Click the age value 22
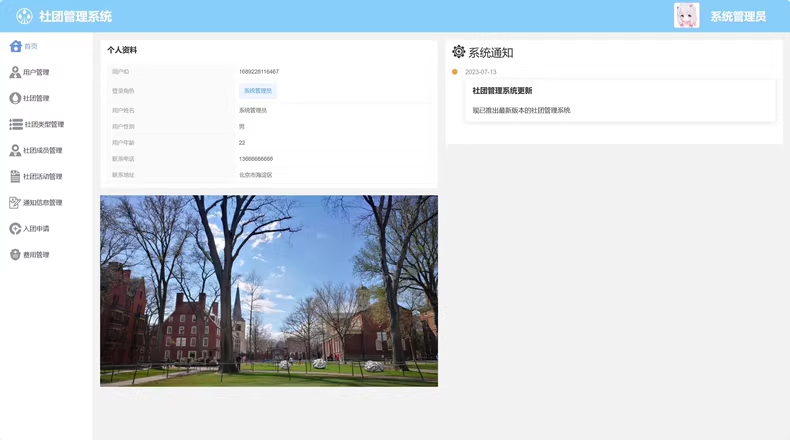 (242, 143)
